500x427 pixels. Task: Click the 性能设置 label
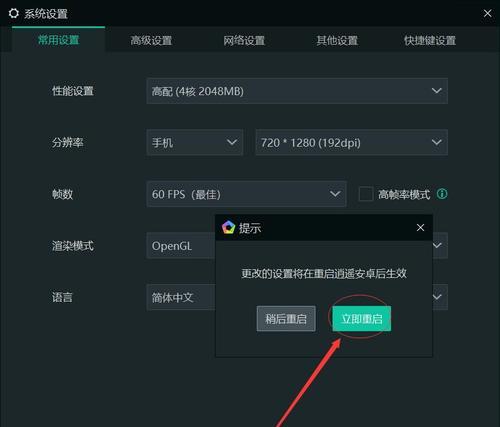click(73, 91)
